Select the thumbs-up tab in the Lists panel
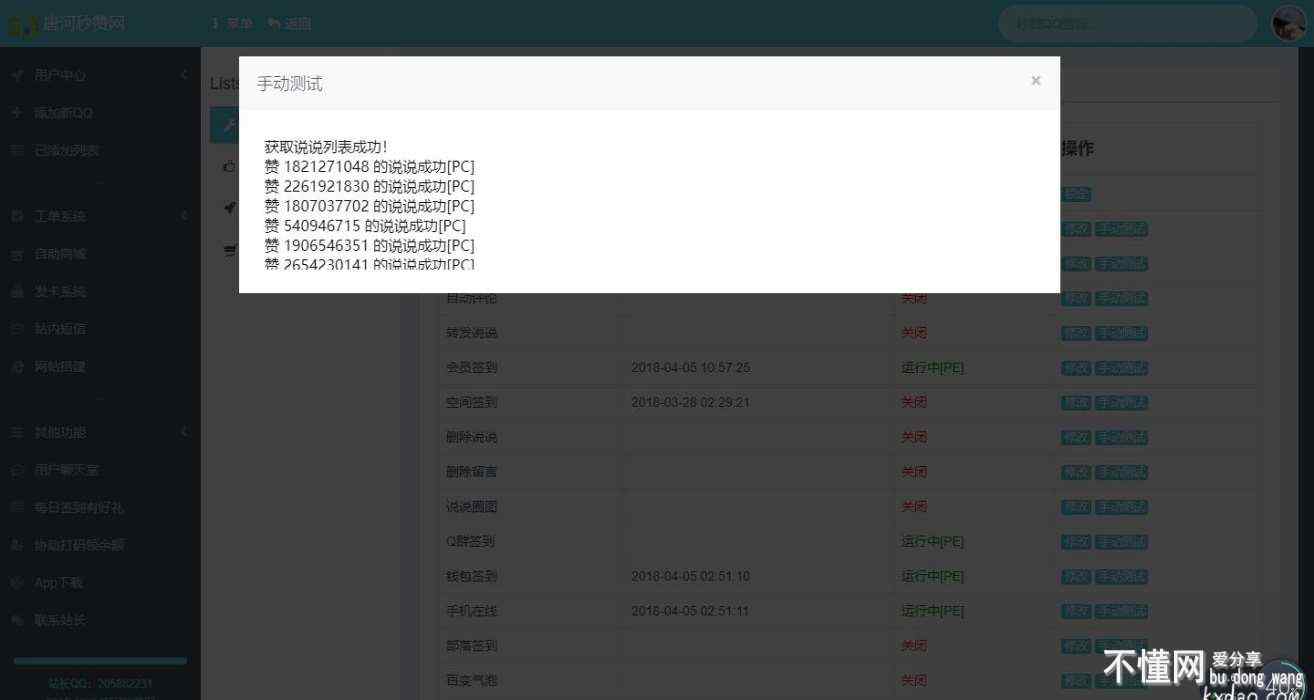This screenshot has height=700, width=1314. click(x=229, y=167)
